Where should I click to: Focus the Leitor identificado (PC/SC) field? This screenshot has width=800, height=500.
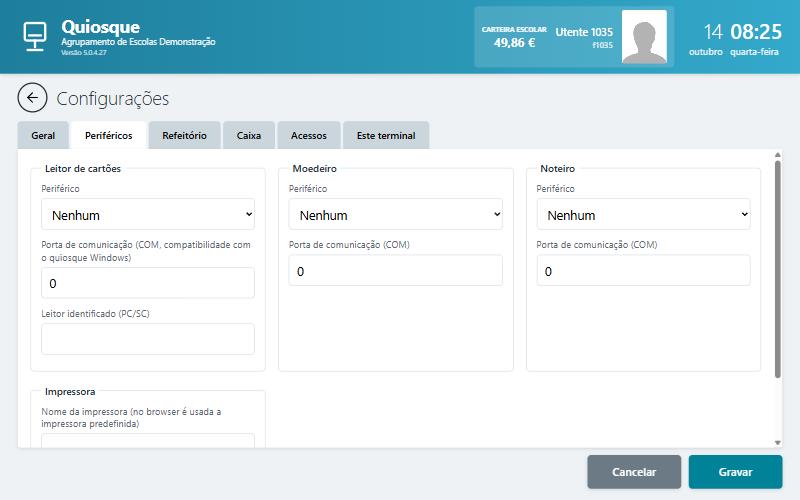(x=148, y=339)
